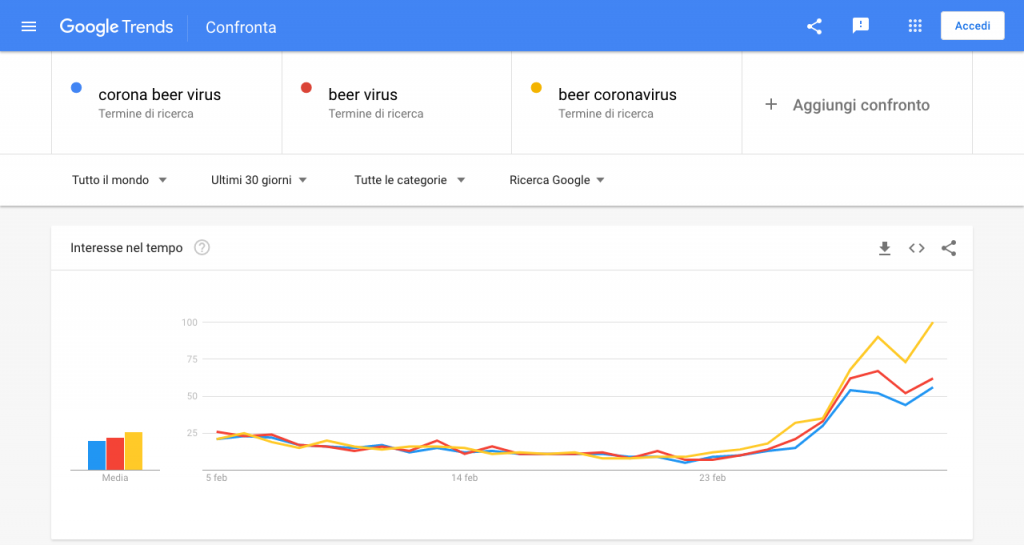Select the Confronta page title

(241, 27)
